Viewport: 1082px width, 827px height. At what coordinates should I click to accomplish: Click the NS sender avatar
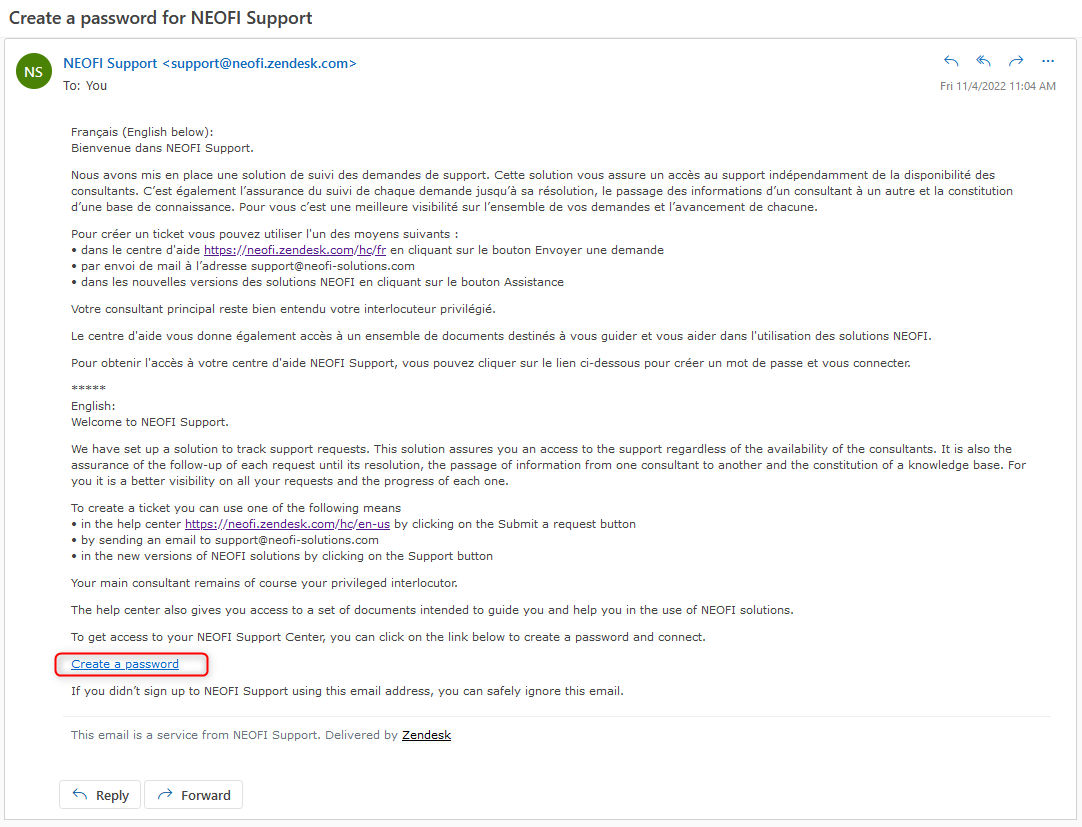coord(34,71)
